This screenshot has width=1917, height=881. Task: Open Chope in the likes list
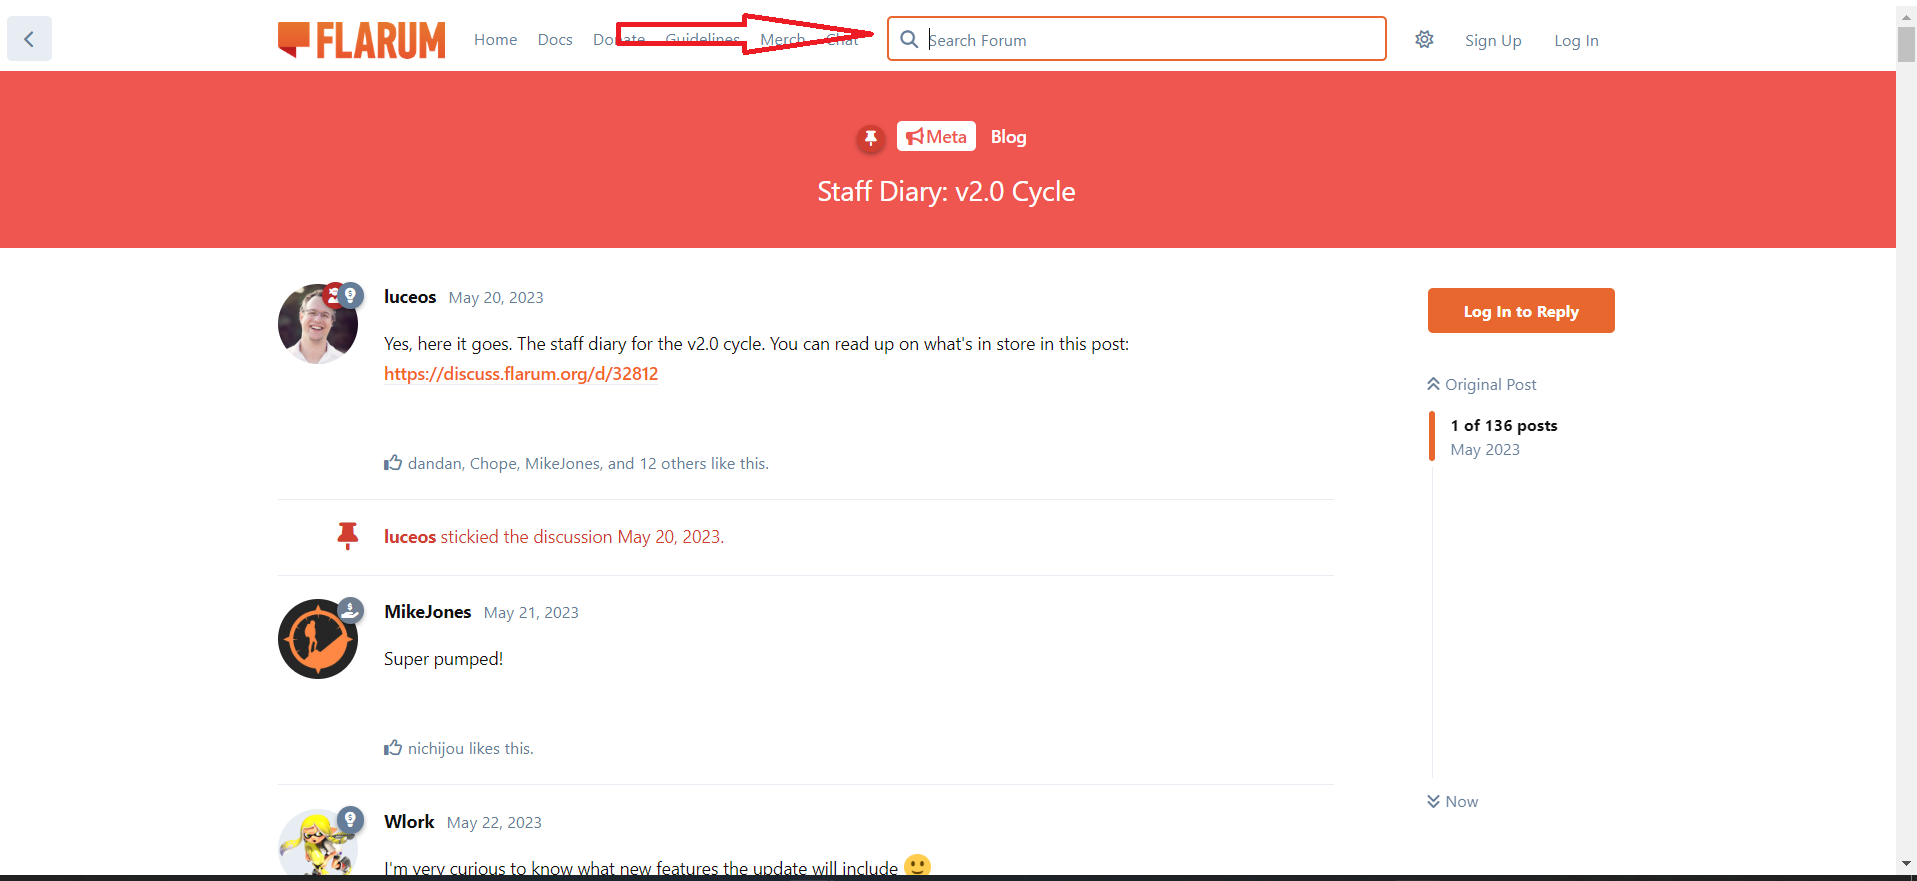493,463
